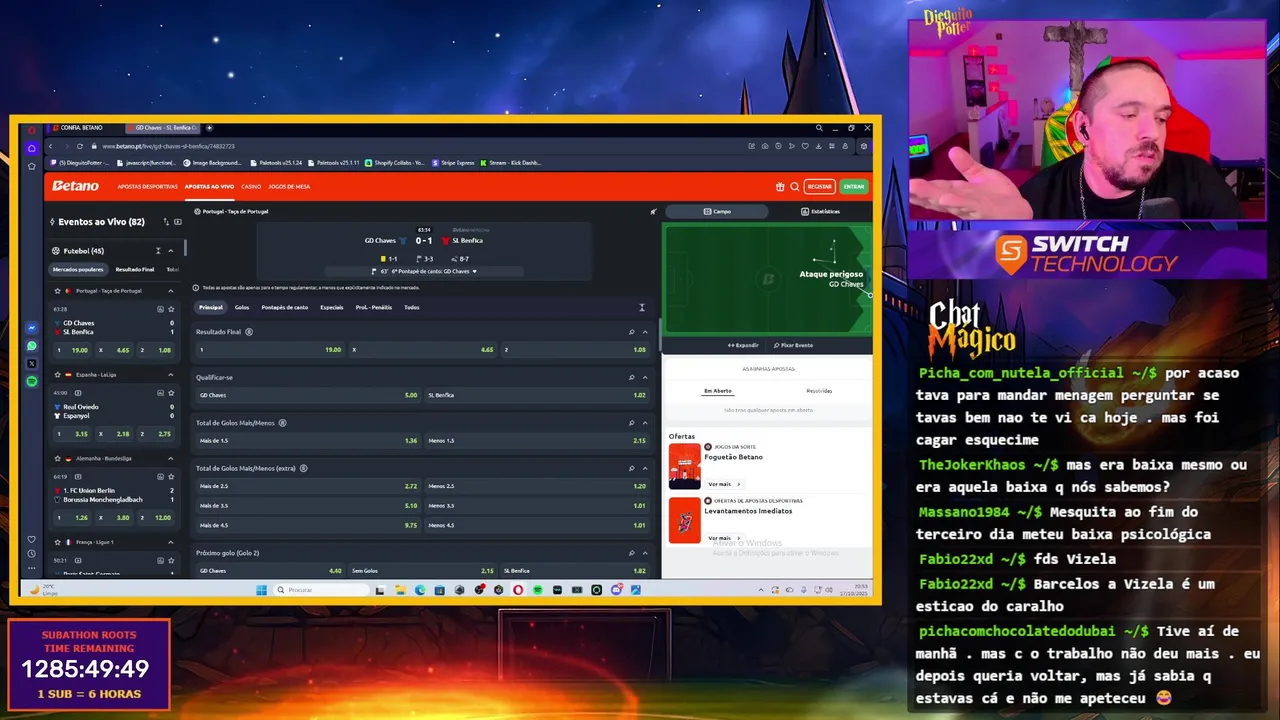Click info icon next to Resultado Final market

(x=249, y=332)
